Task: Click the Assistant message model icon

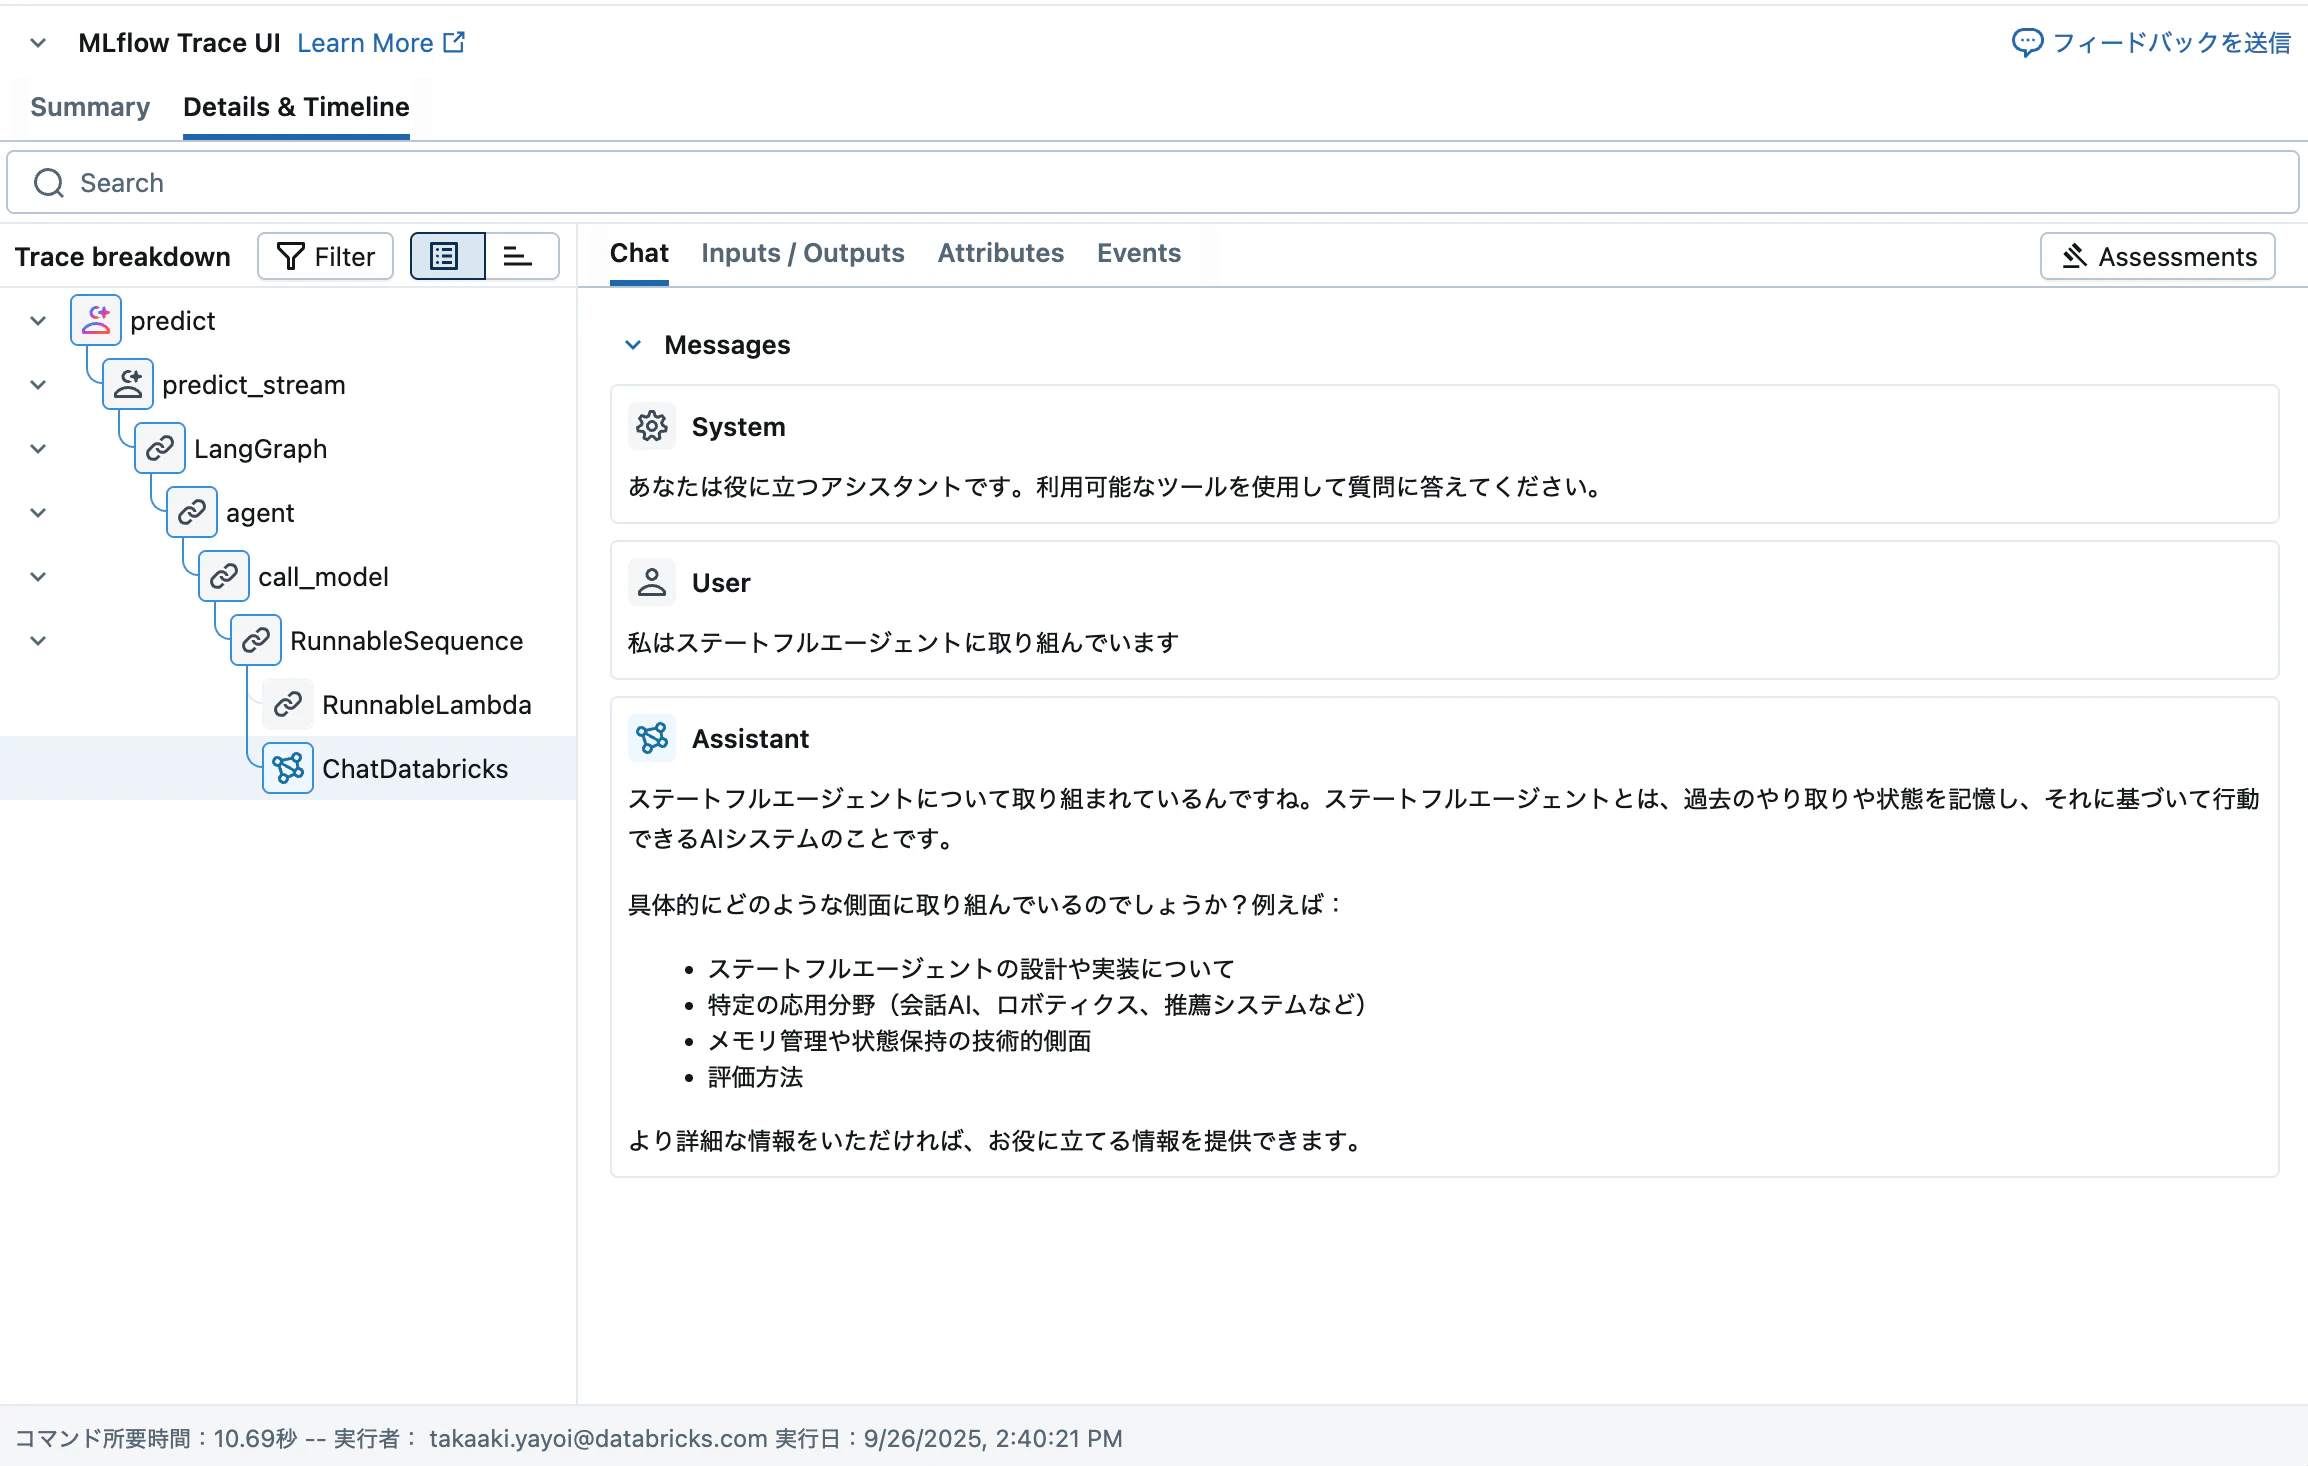Action: (x=652, y=738)
